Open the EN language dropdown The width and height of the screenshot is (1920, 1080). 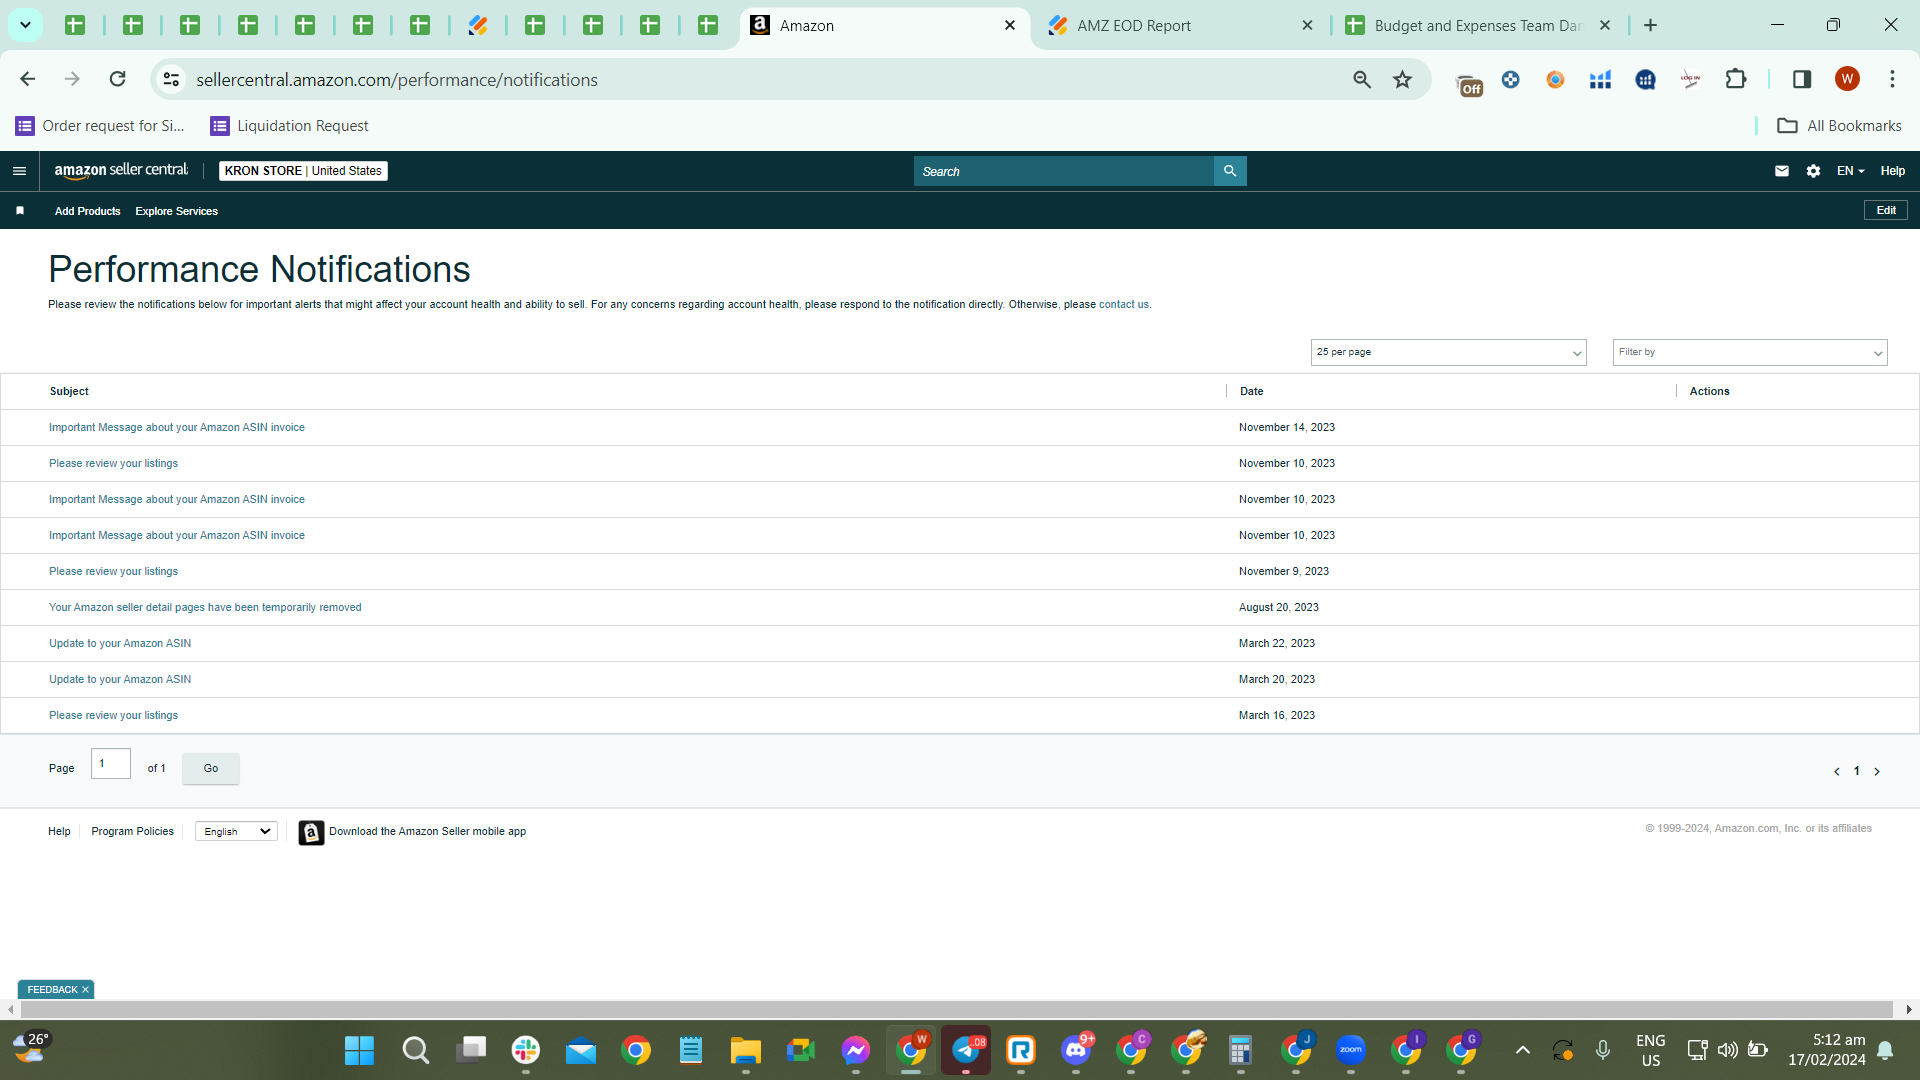(x=1850, y=171)
